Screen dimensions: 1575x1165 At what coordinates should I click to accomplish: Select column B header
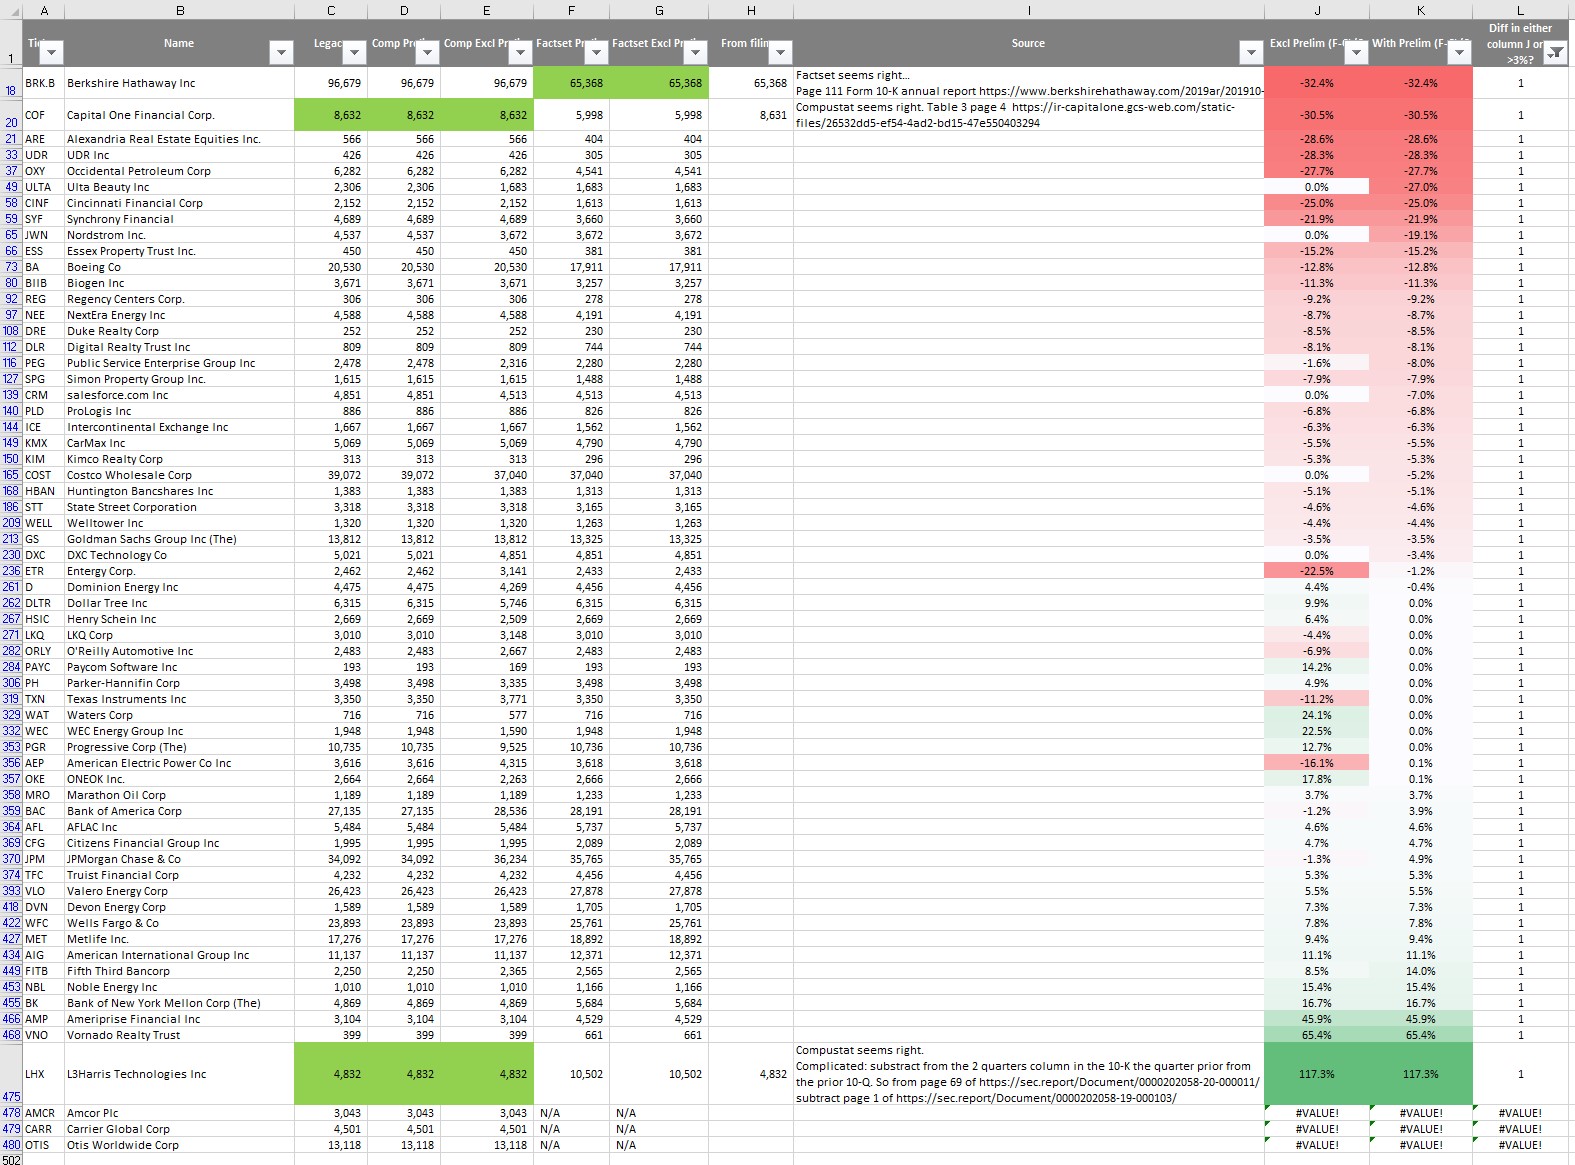tap(180, 10)
